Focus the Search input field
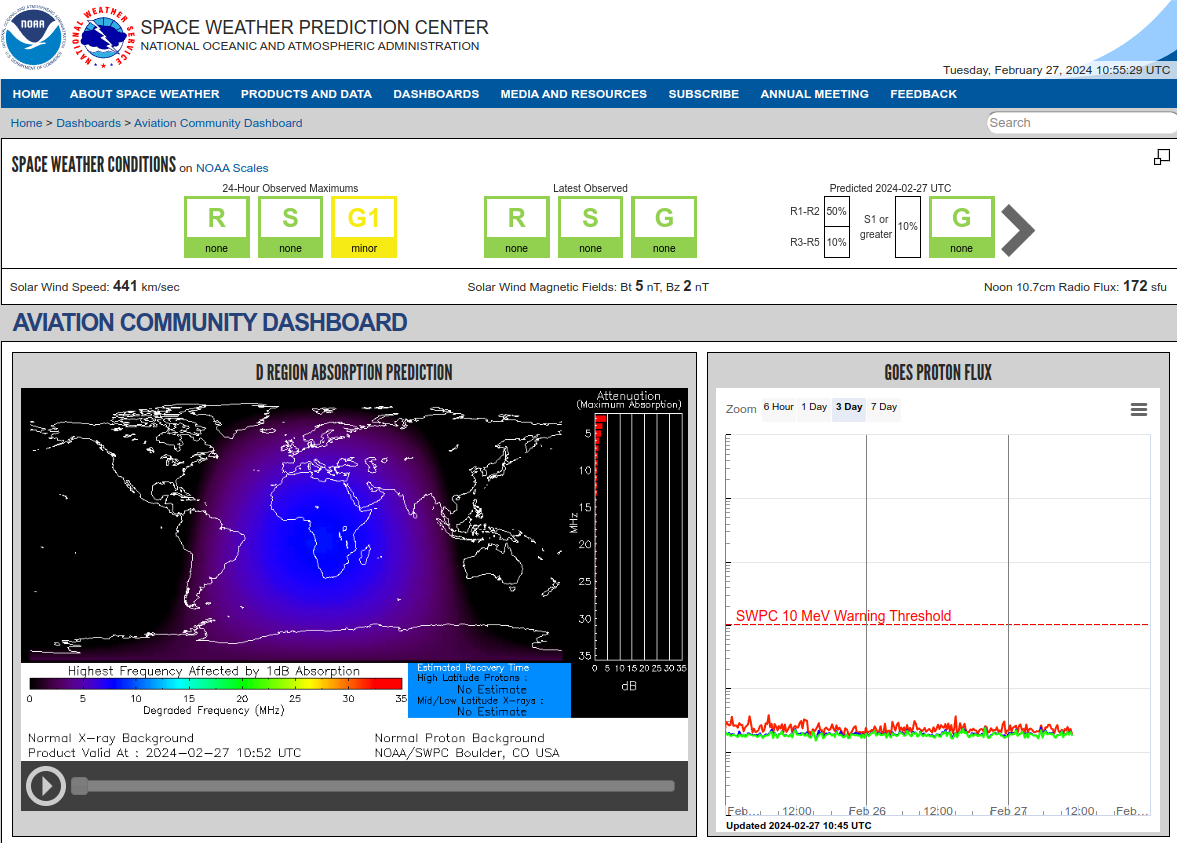This screenshot has width=1177, height=843. coord(1081,122)
